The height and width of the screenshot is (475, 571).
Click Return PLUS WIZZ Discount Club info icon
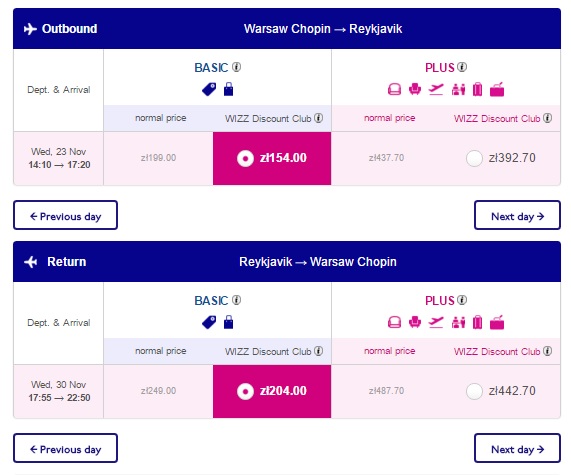click(547, 351)
